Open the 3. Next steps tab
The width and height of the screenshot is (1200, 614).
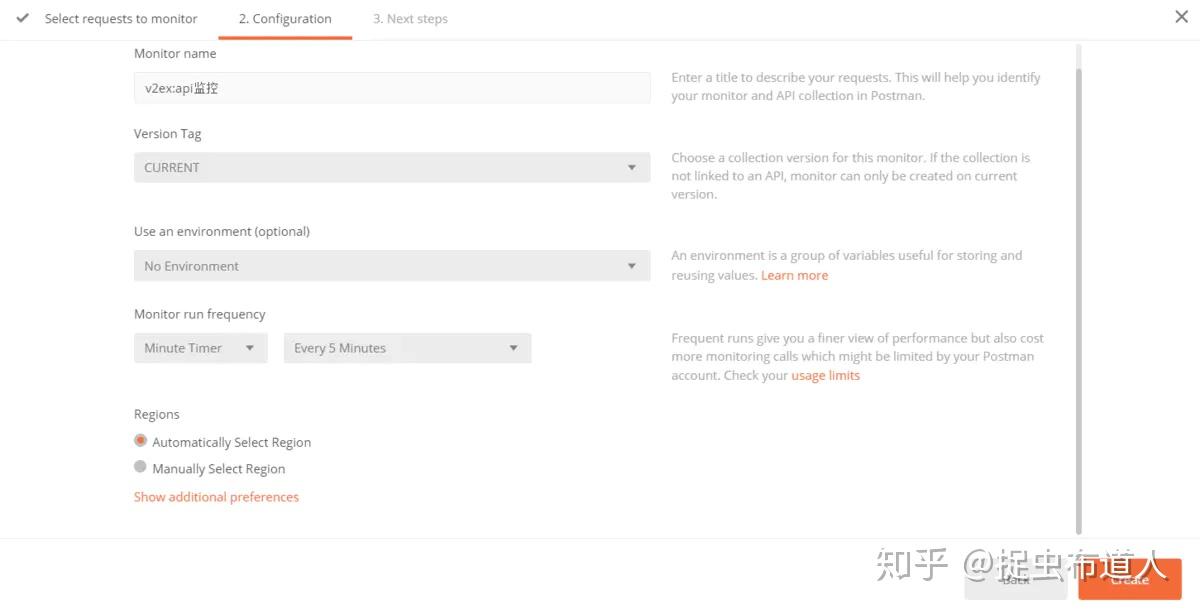pyautogui.click(x=410, y=19)
